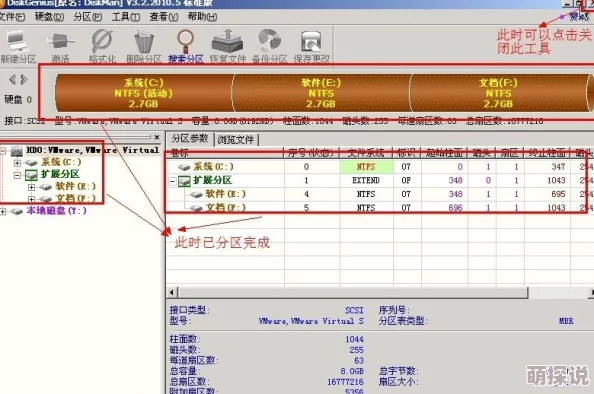This screenshot has height=394, width=594.
Task: Open the 查看(V) menu
Action: pyautogui.click(x=164, y=17)
